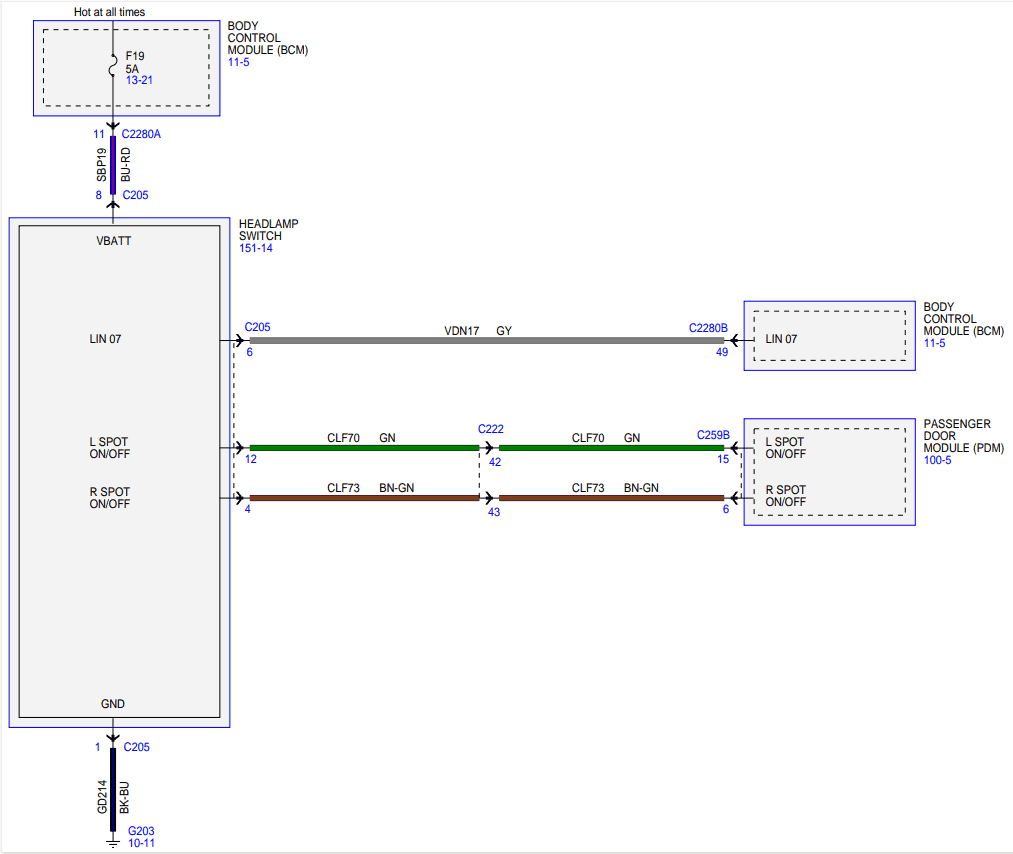Click pin number 49 at C2280B

[x=722, y=352]
